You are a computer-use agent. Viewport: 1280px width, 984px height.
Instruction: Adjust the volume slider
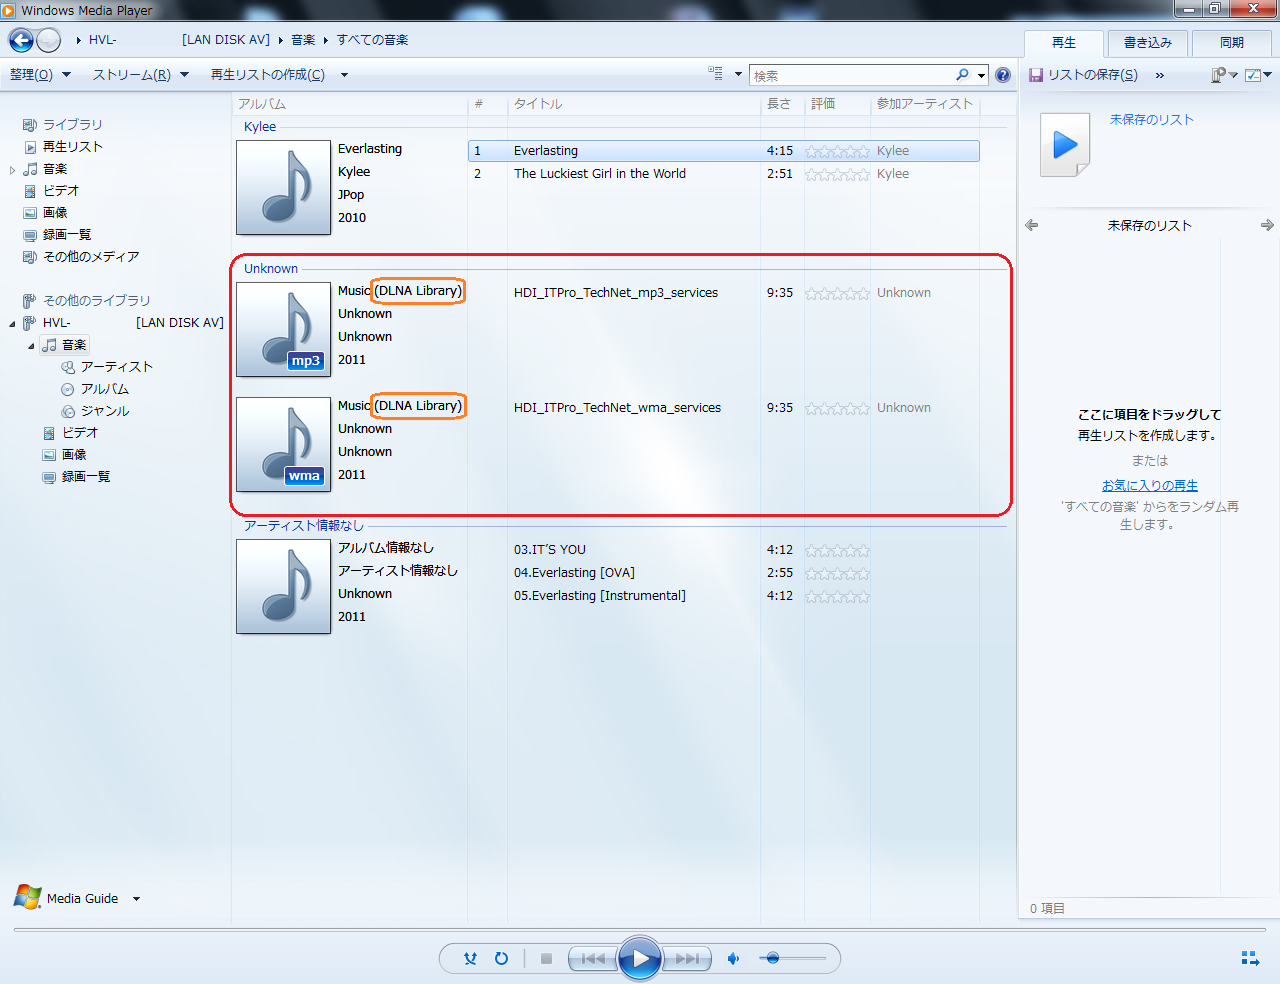[793, 958]
